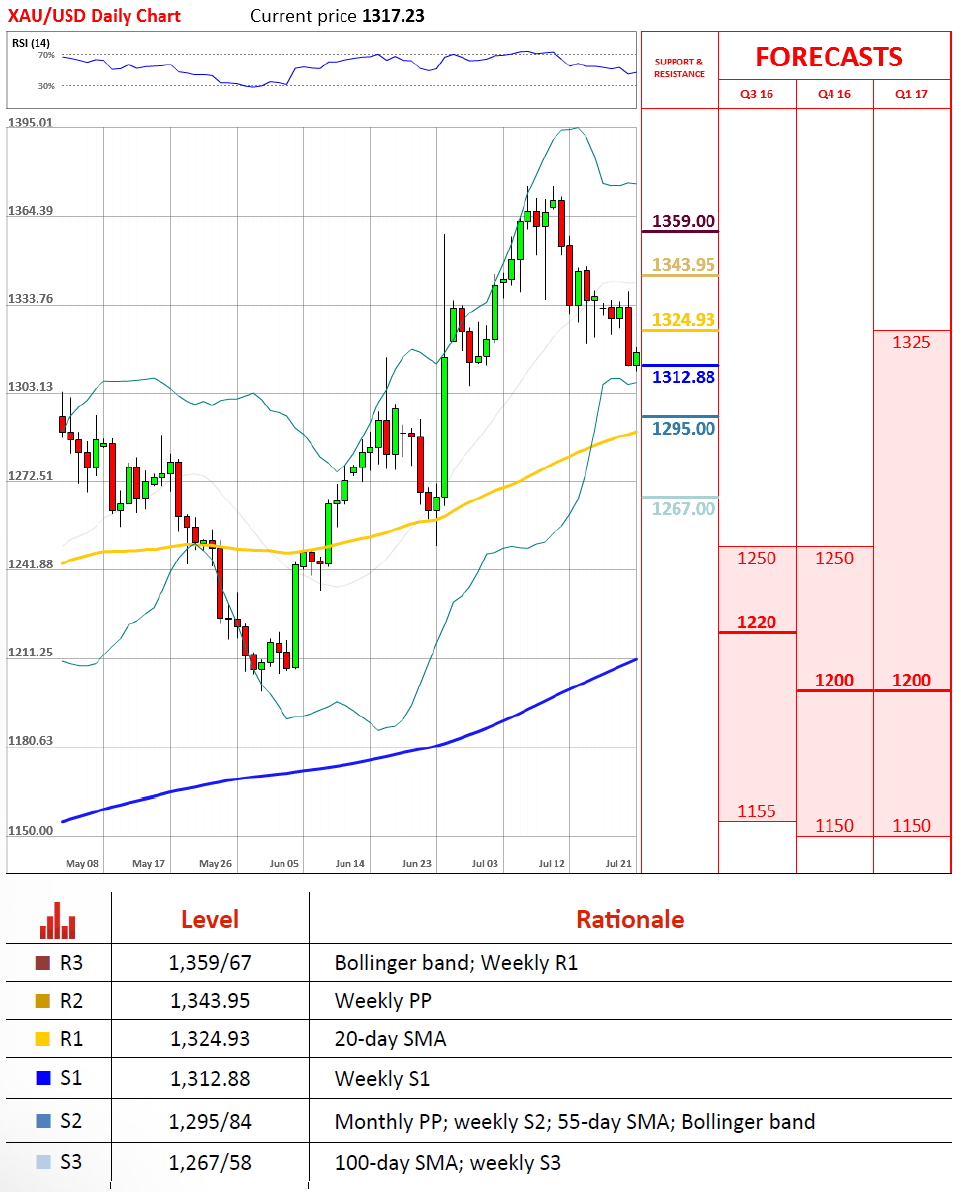Click the 100-day SMA; weekly S3 rationale

(x=448, y=1163)
